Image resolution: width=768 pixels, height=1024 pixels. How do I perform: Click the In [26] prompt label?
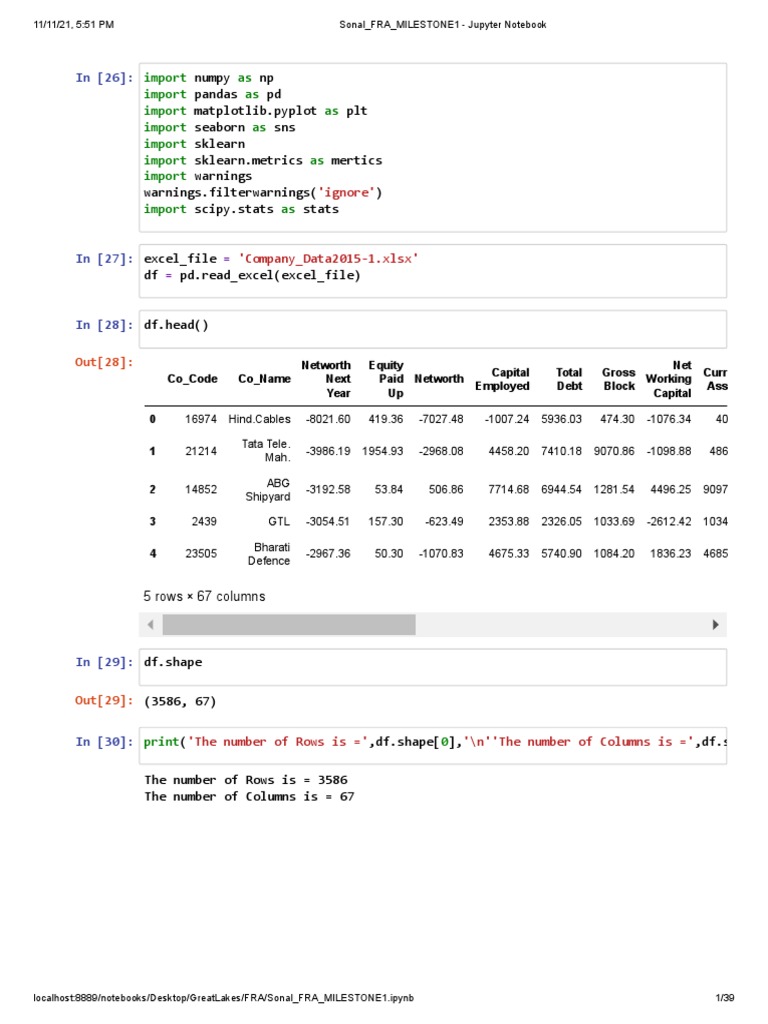point(104,78)
